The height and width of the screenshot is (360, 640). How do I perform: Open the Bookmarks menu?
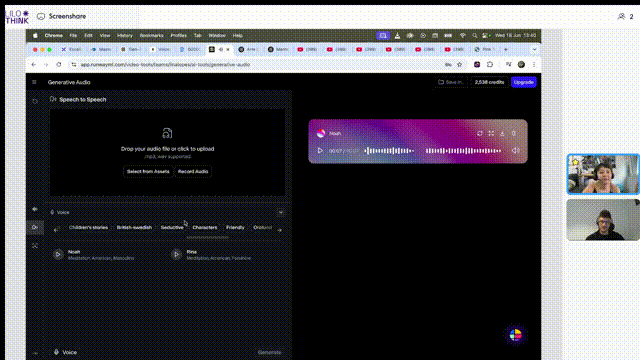[151, 36]
